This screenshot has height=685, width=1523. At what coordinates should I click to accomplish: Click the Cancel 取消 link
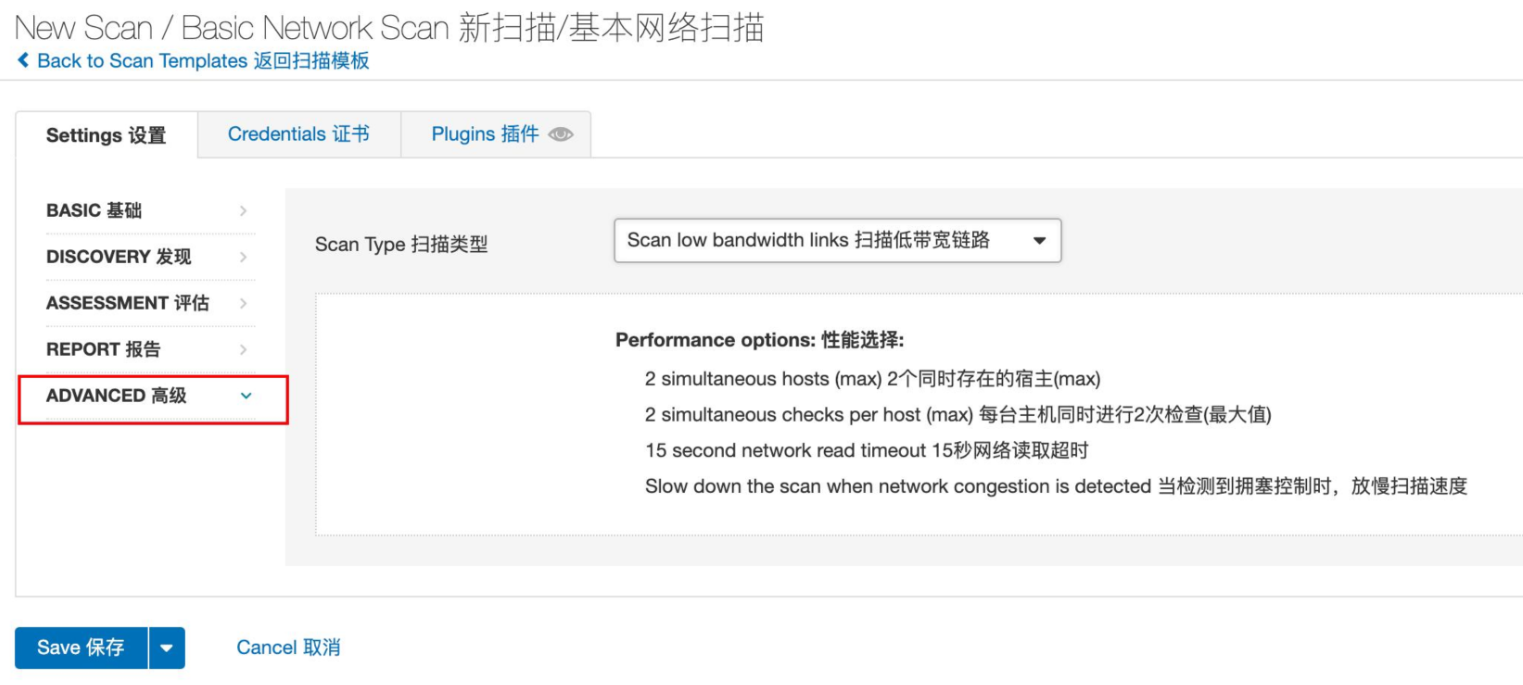click(288, 648)
